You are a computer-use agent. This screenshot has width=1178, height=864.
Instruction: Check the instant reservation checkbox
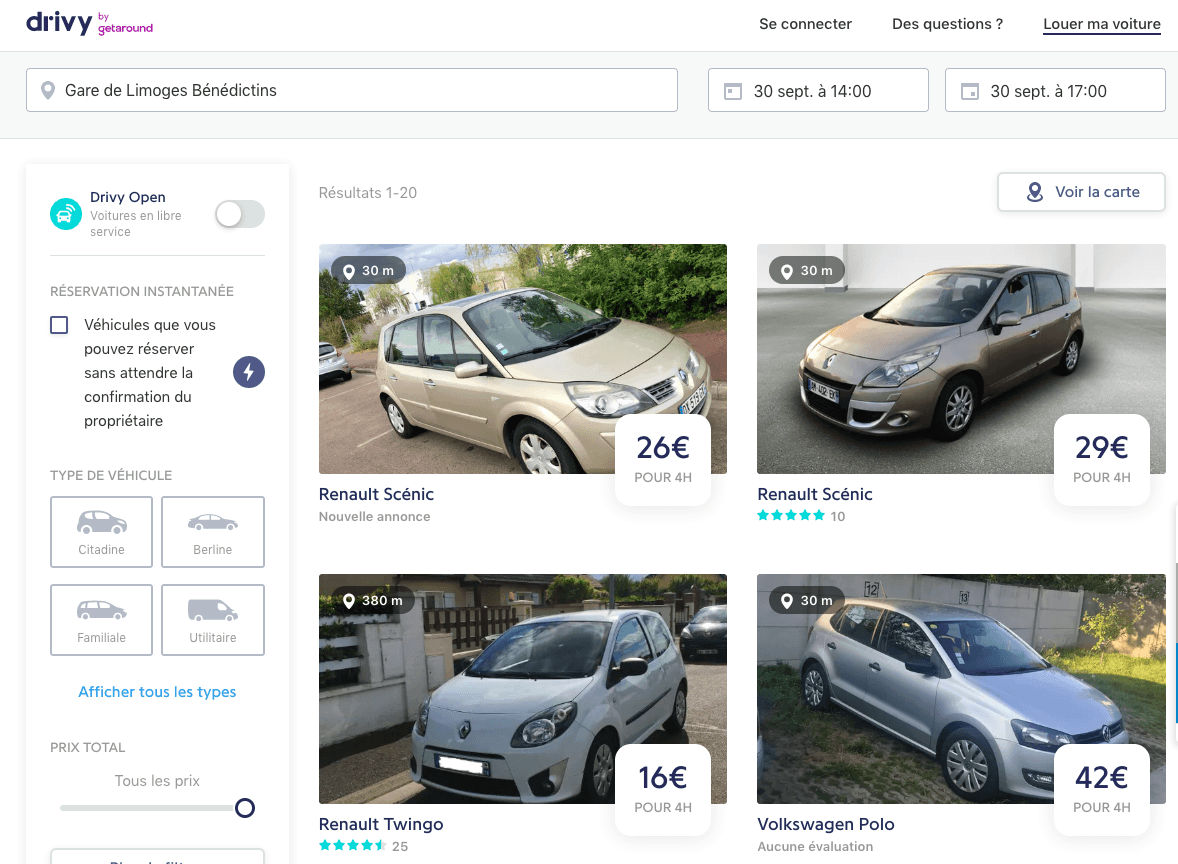pyautogui.click(x=59, y=325)
